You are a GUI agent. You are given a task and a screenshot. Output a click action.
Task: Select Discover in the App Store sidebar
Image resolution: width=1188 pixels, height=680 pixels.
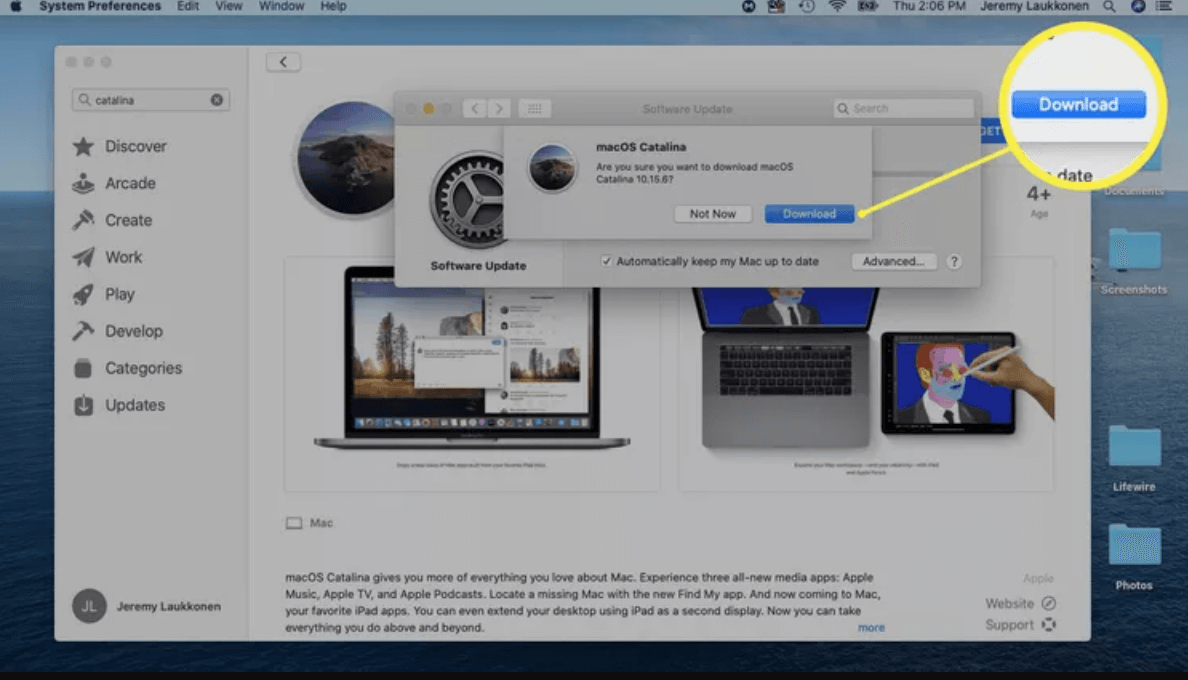pyautogui.click(x=137, y=146)
